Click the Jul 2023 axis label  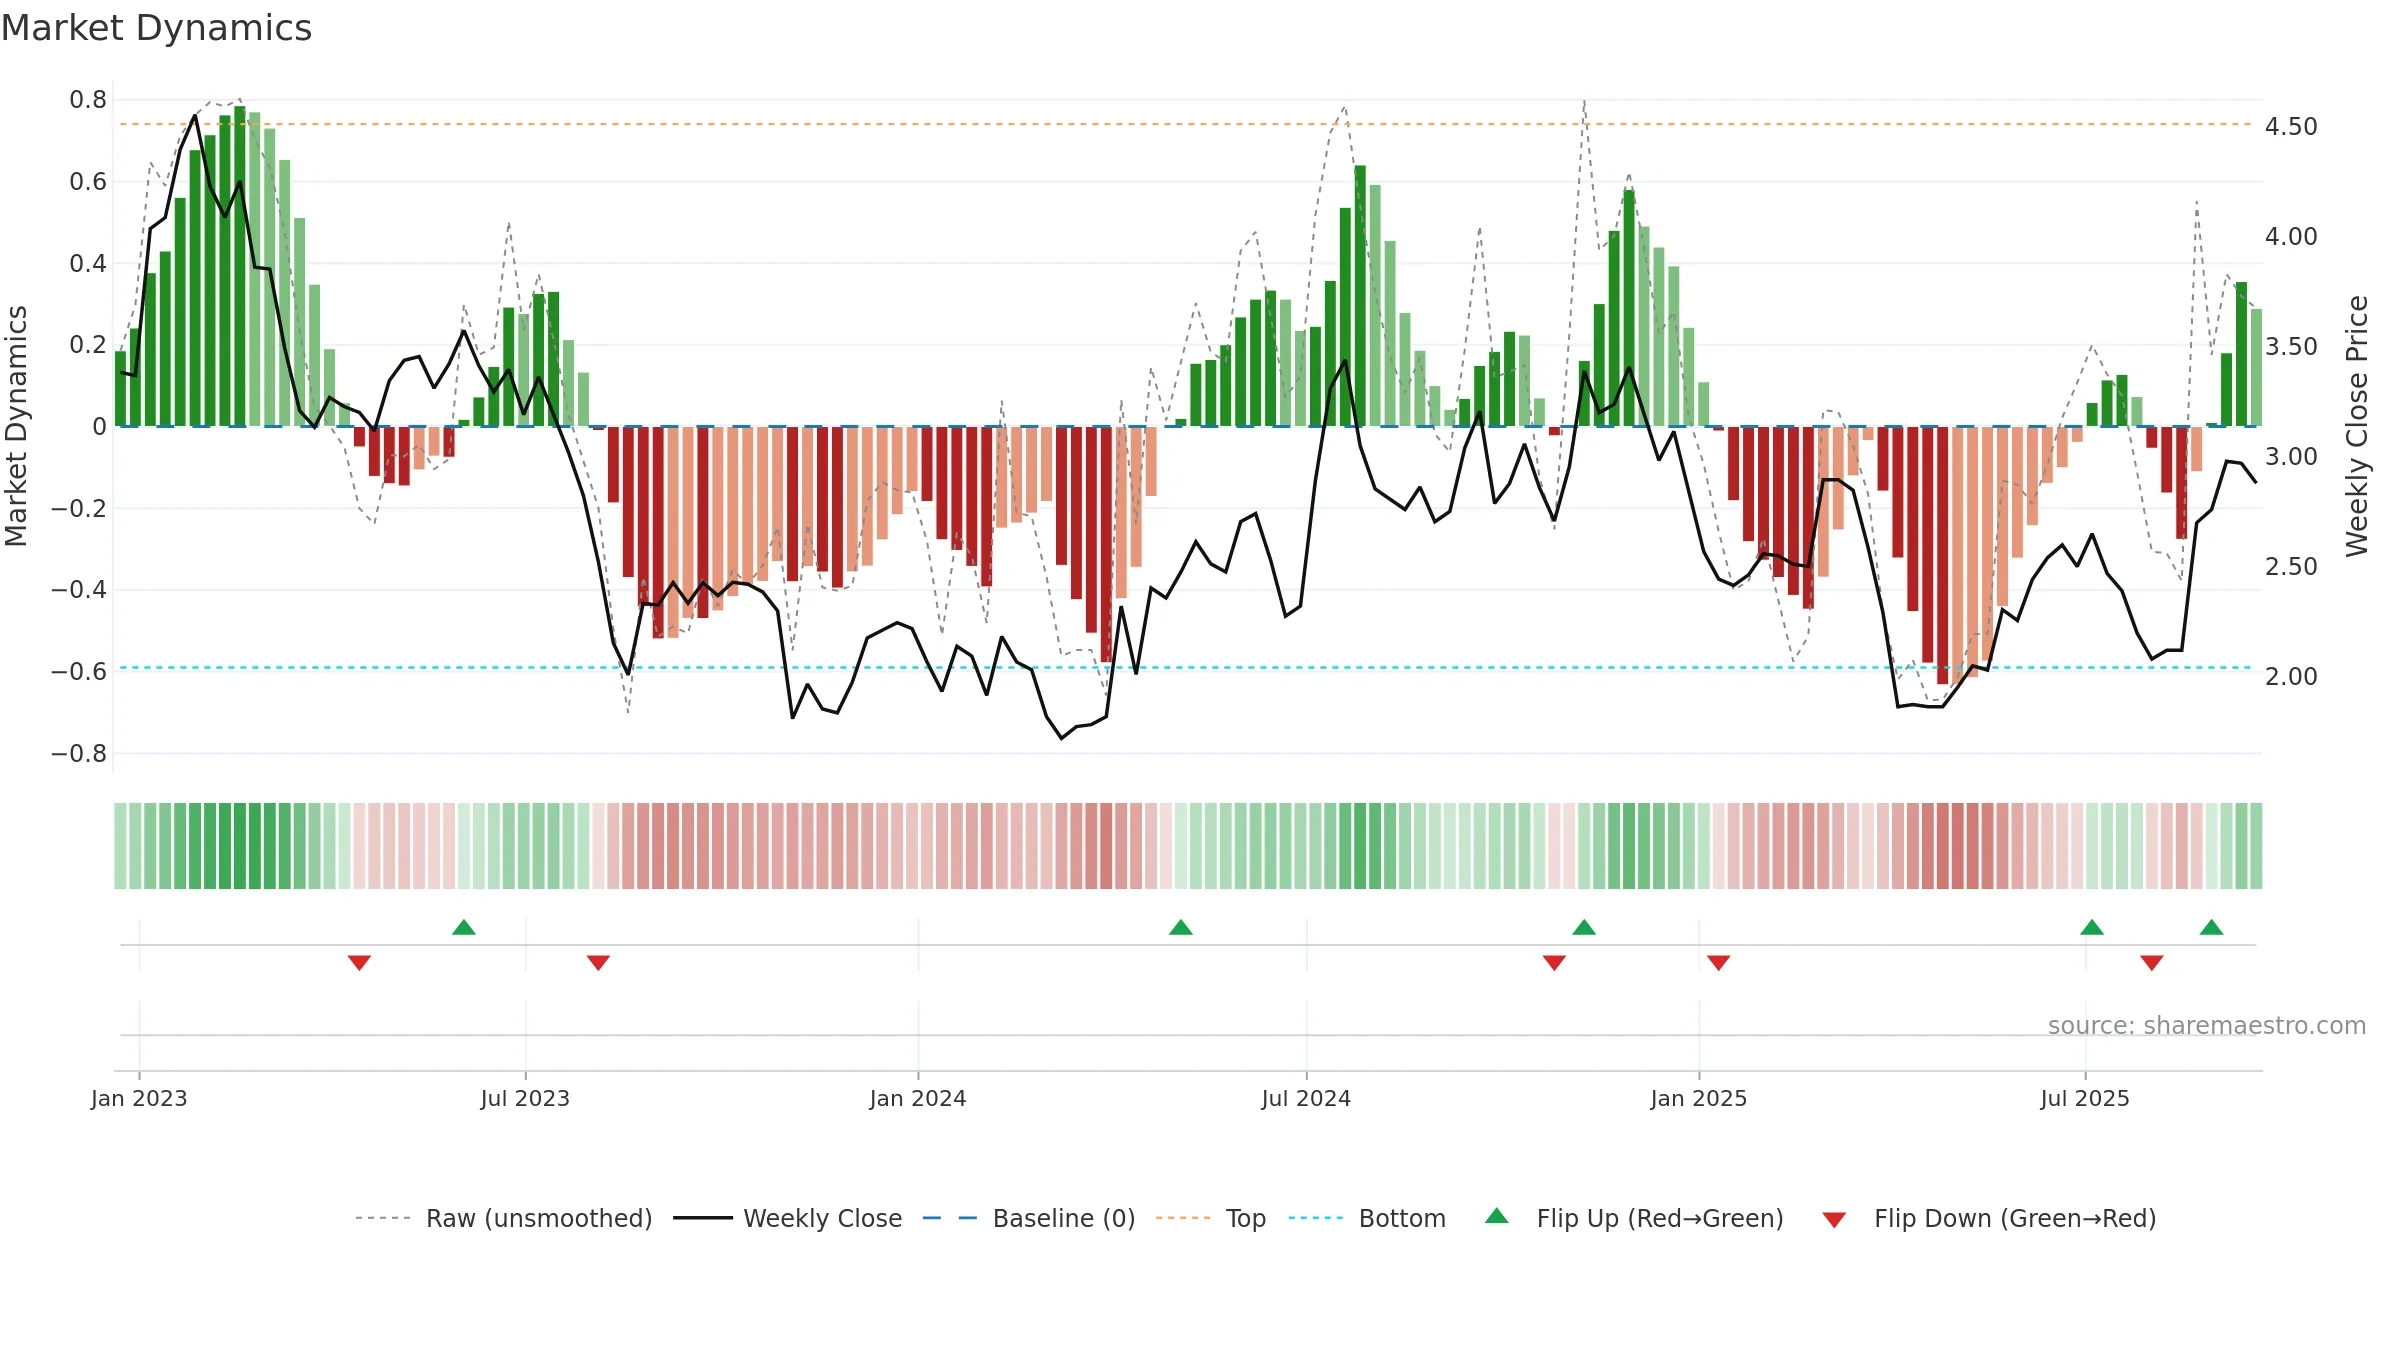525,1098
